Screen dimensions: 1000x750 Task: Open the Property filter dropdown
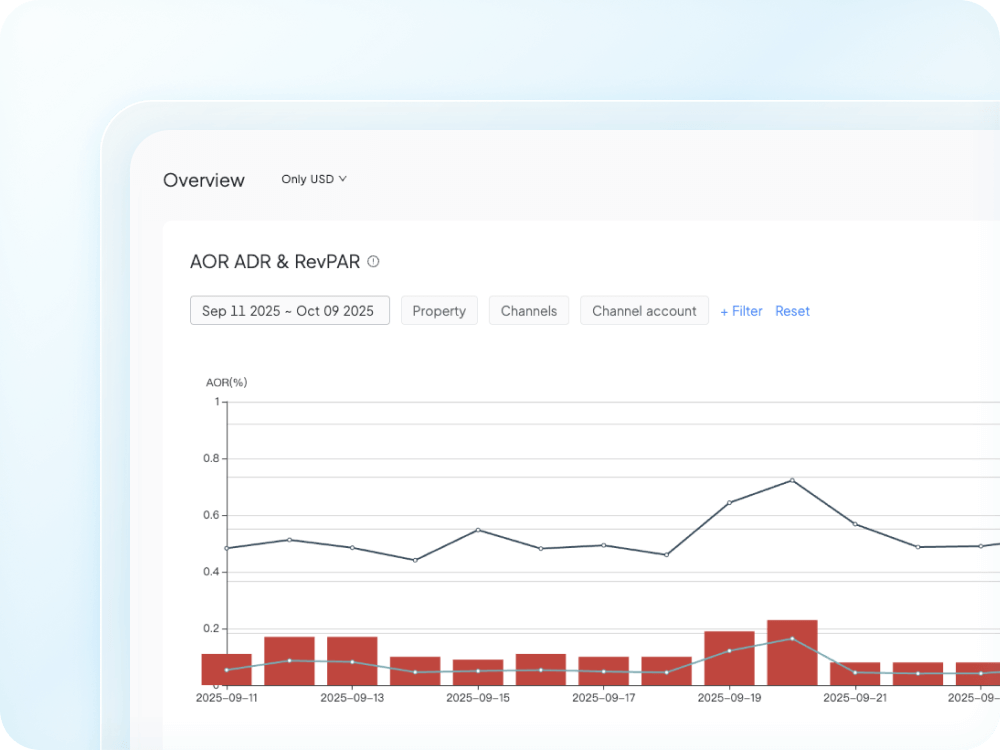tap(439, 311)
